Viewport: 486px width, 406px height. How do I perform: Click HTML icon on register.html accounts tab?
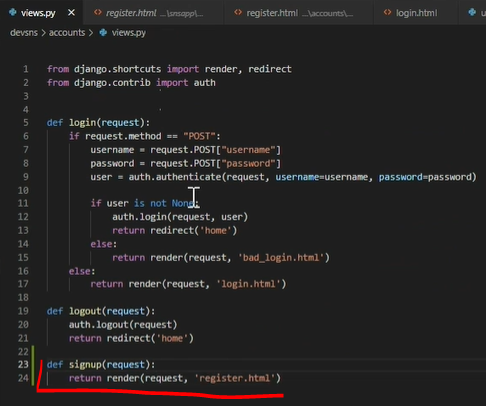tap(238, 13)
